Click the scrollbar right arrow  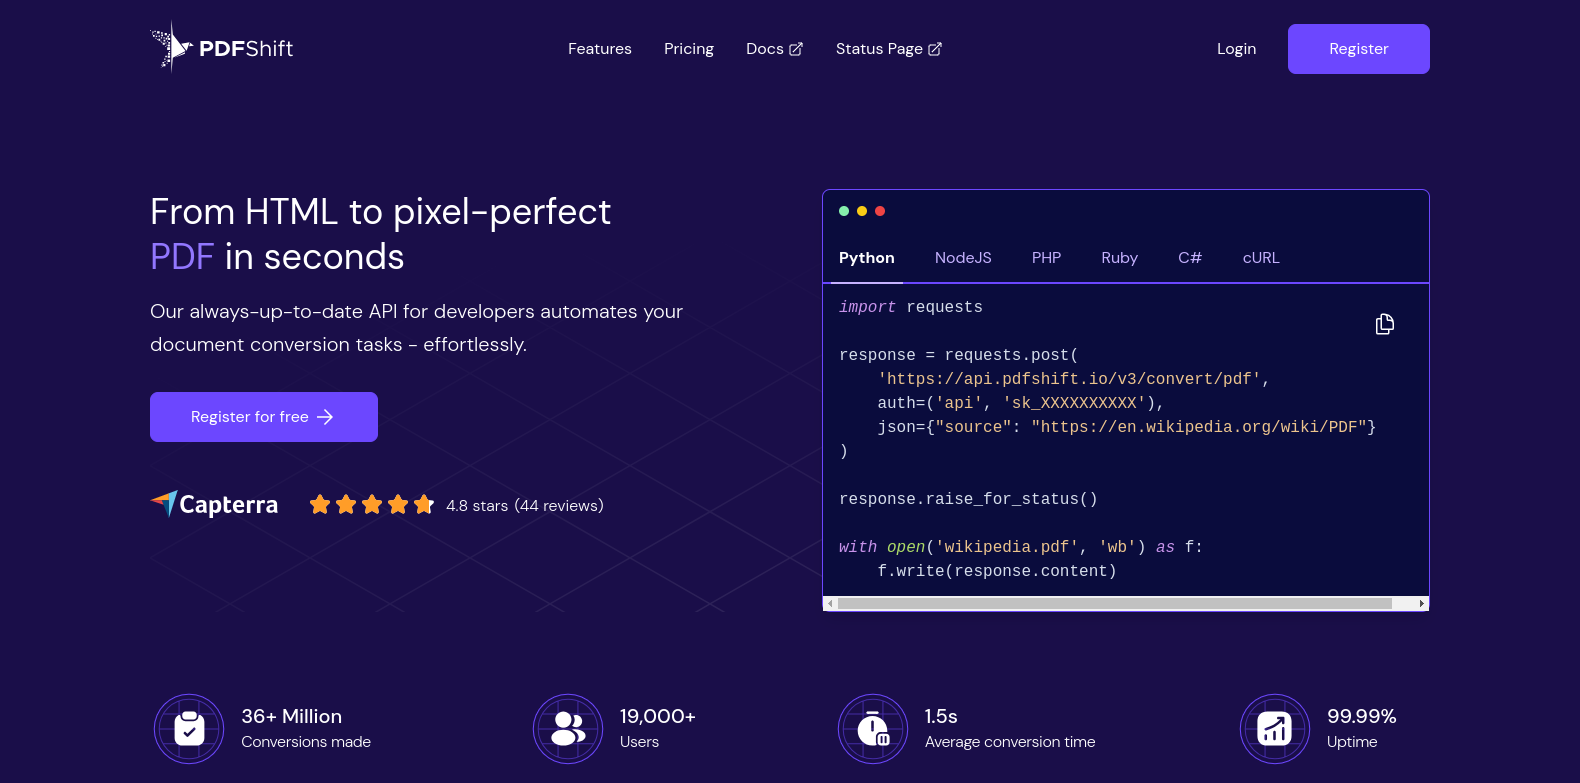tap(1422, 603)
